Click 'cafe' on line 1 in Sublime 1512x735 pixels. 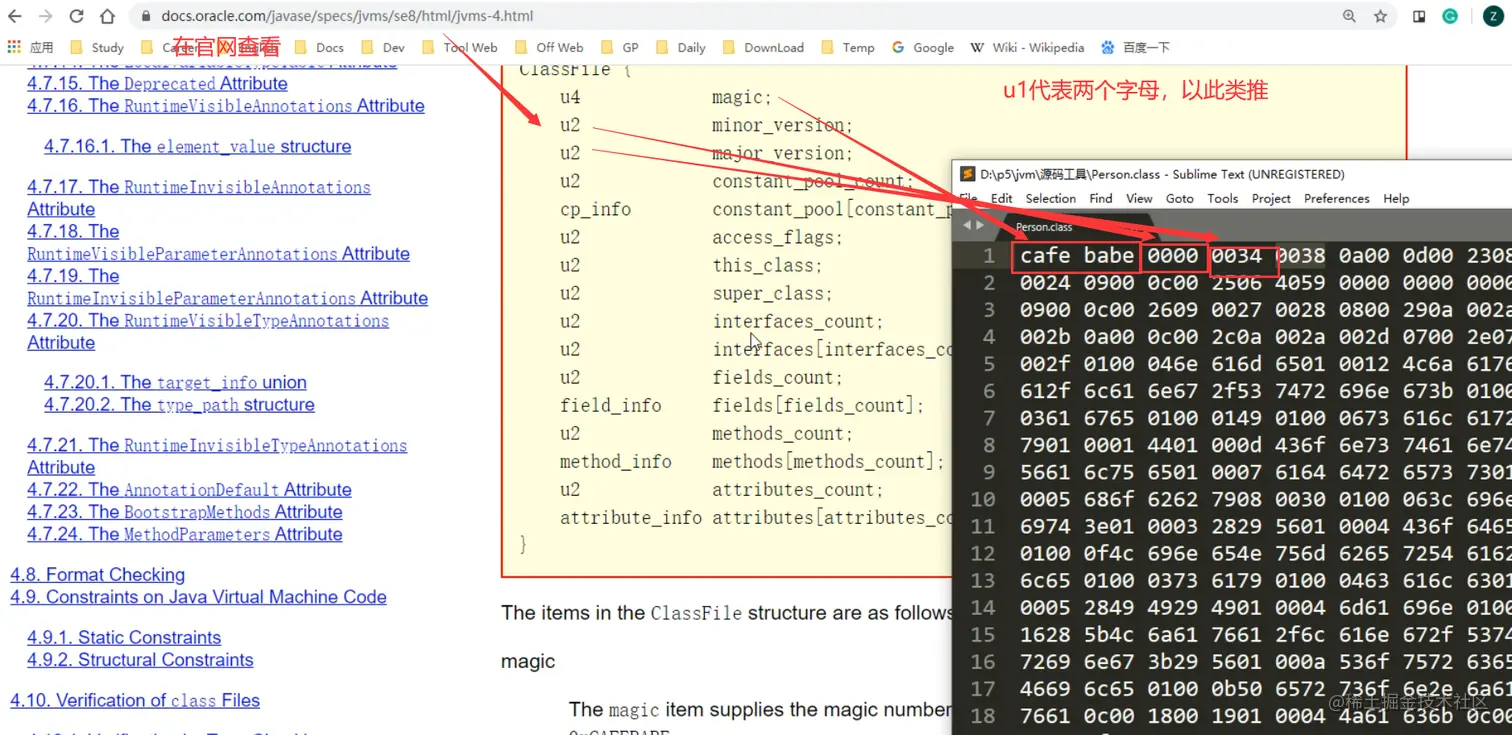coord(1045,256)
